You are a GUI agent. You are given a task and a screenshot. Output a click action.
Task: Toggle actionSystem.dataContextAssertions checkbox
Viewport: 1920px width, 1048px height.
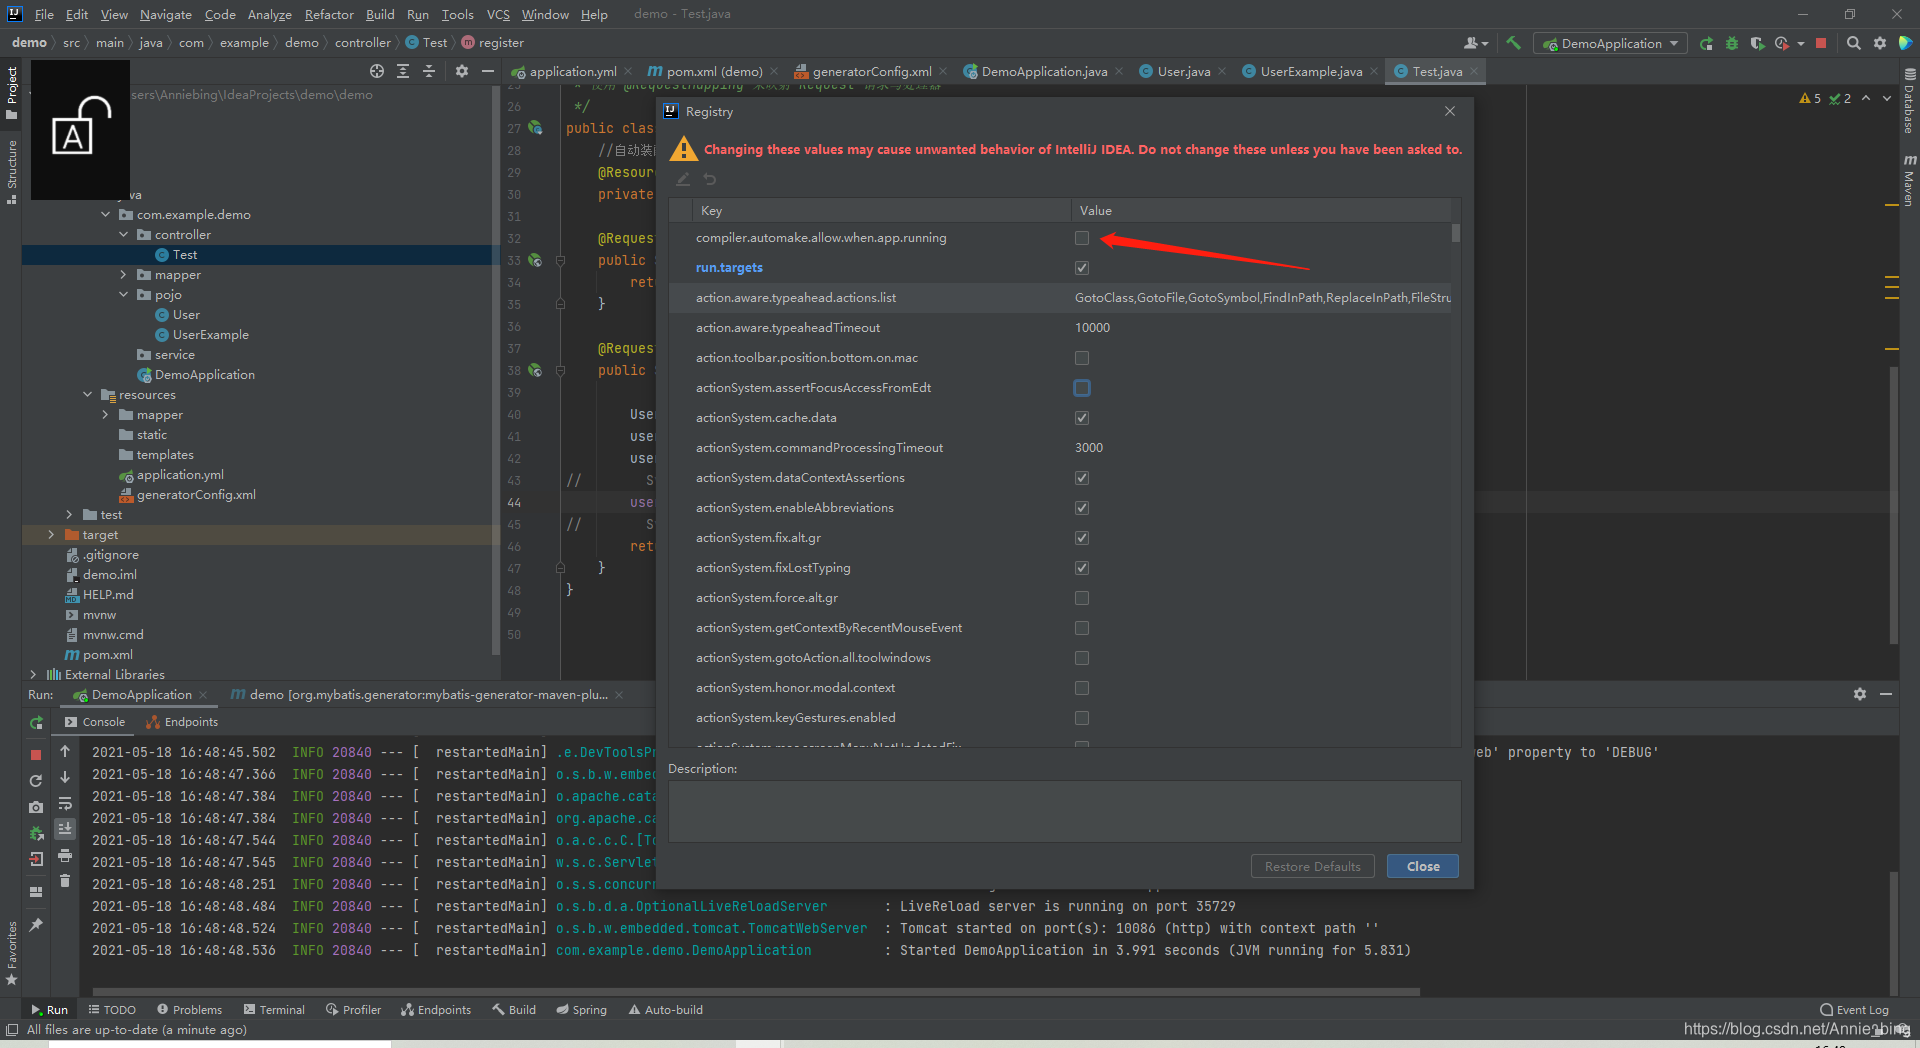1082,478
